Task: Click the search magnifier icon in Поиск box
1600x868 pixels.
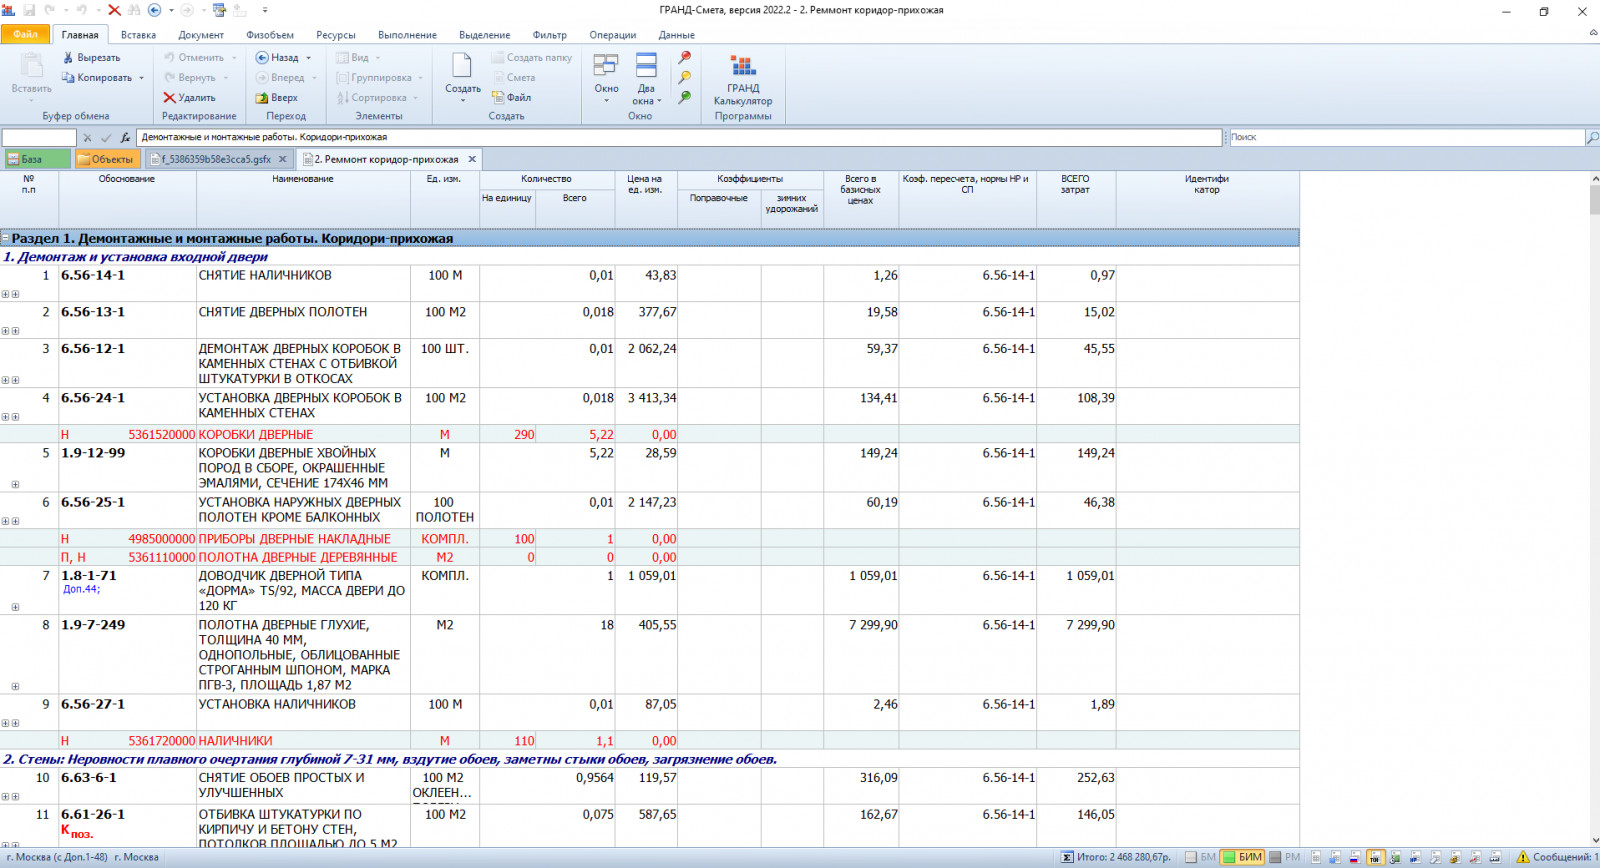Action: click(x=1592, y=138)
